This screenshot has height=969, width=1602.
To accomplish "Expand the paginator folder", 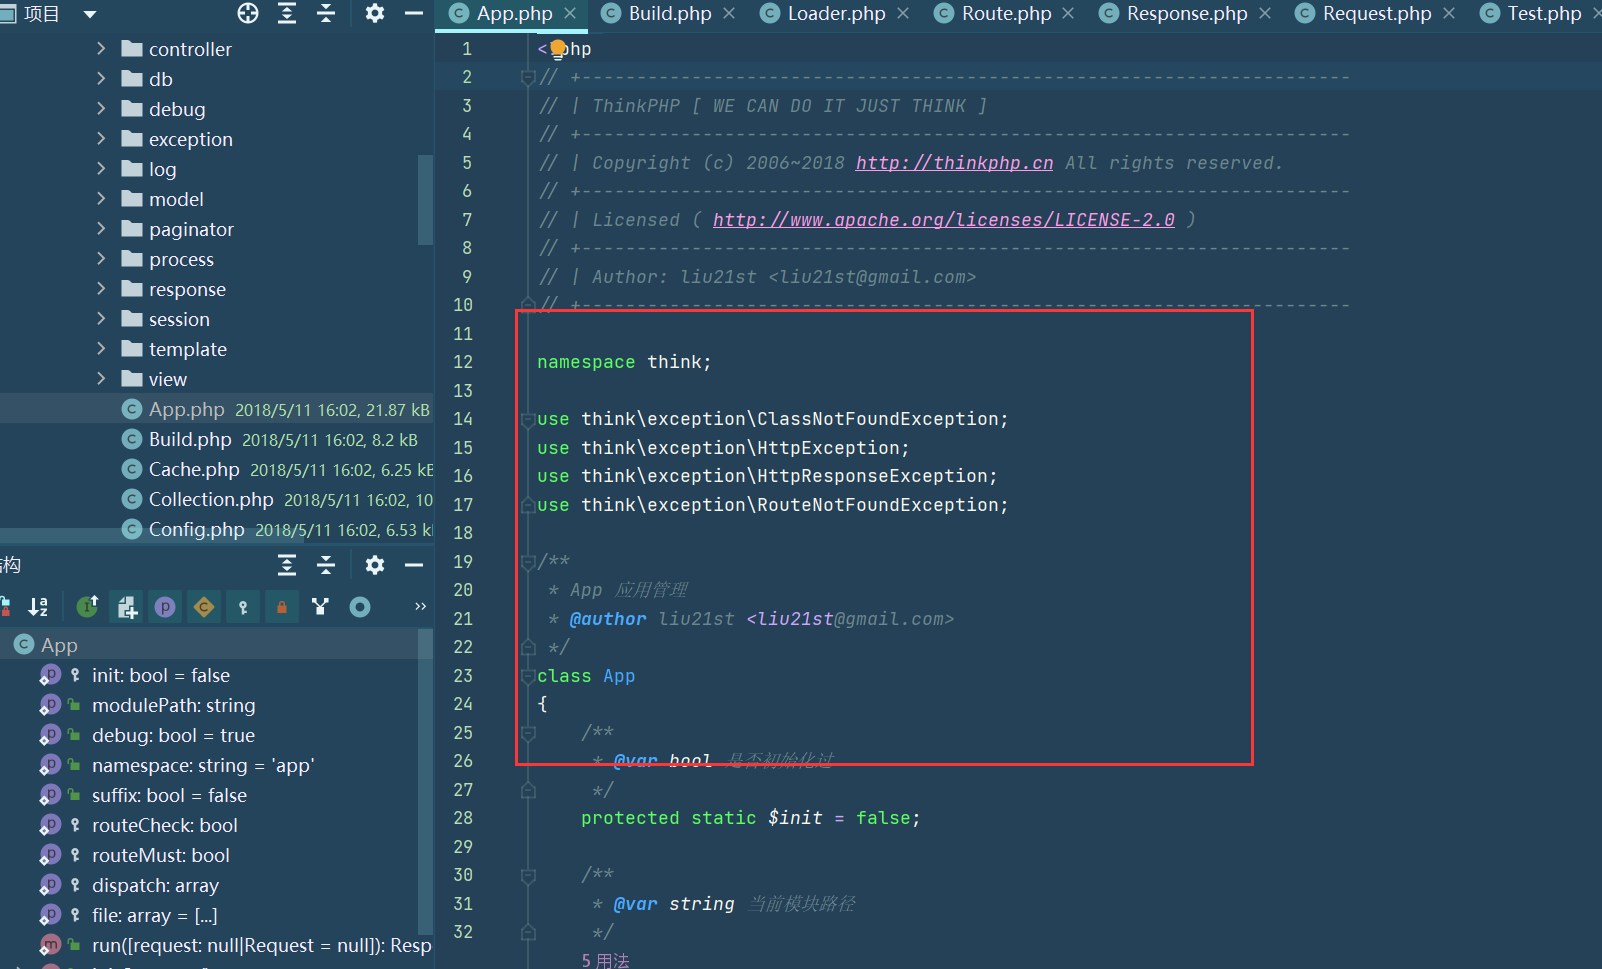I will pos(101,228).
